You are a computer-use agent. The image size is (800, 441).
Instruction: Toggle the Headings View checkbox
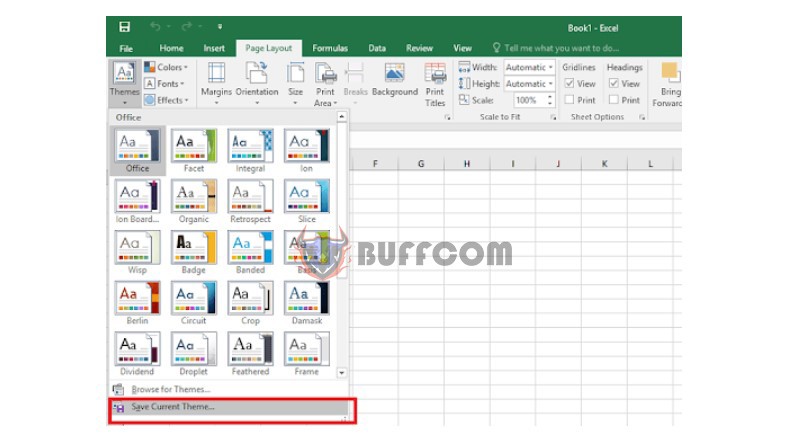click(x=614, y=83)
